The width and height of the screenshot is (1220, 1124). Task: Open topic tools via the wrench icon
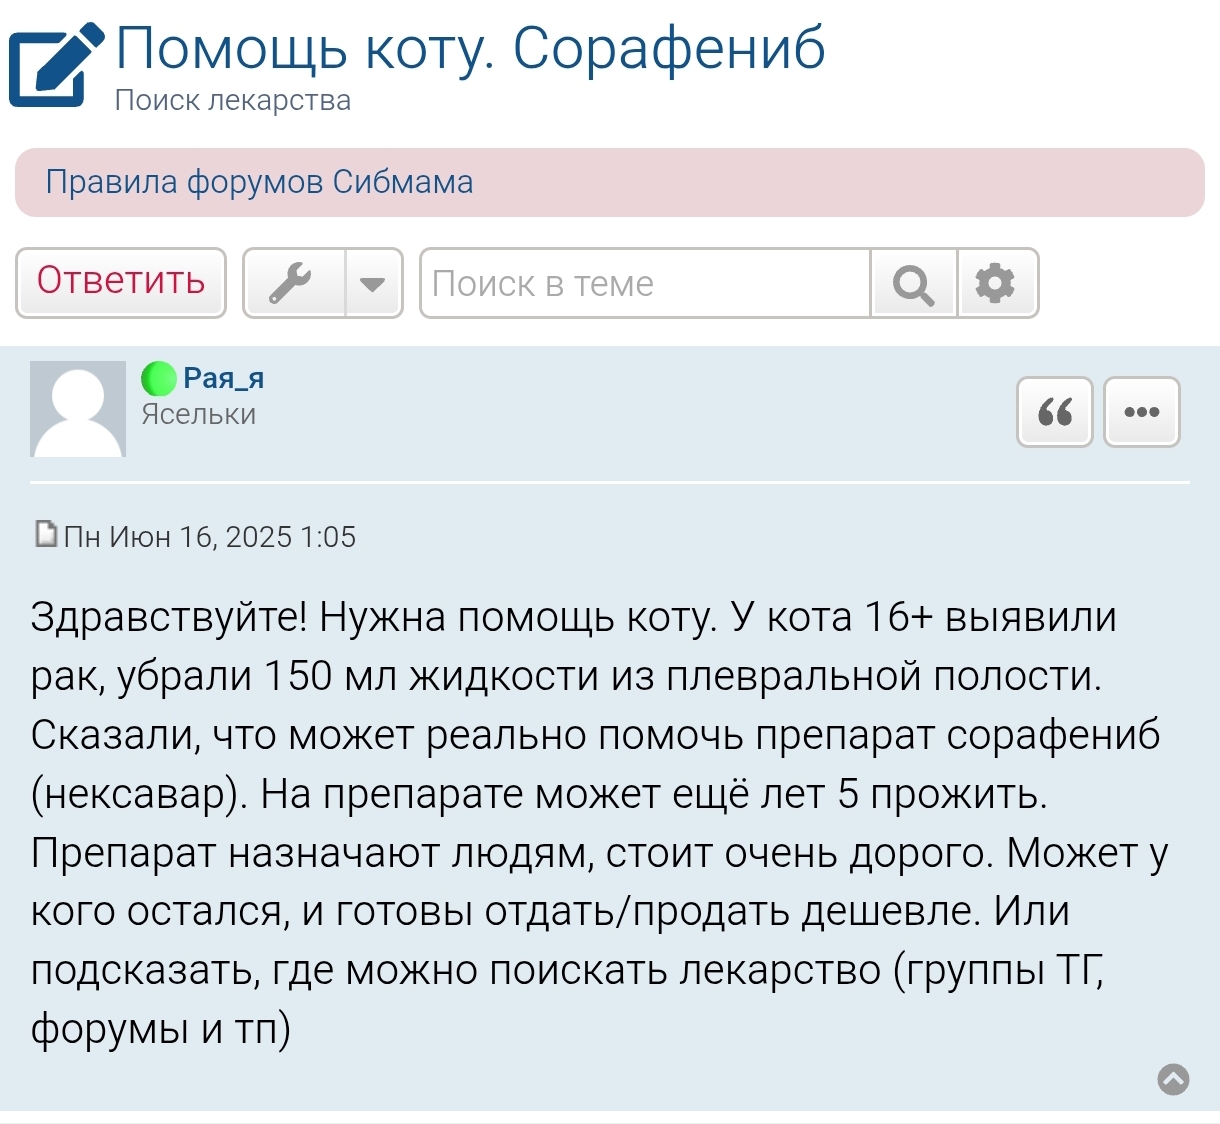click(x=293, y=284)
